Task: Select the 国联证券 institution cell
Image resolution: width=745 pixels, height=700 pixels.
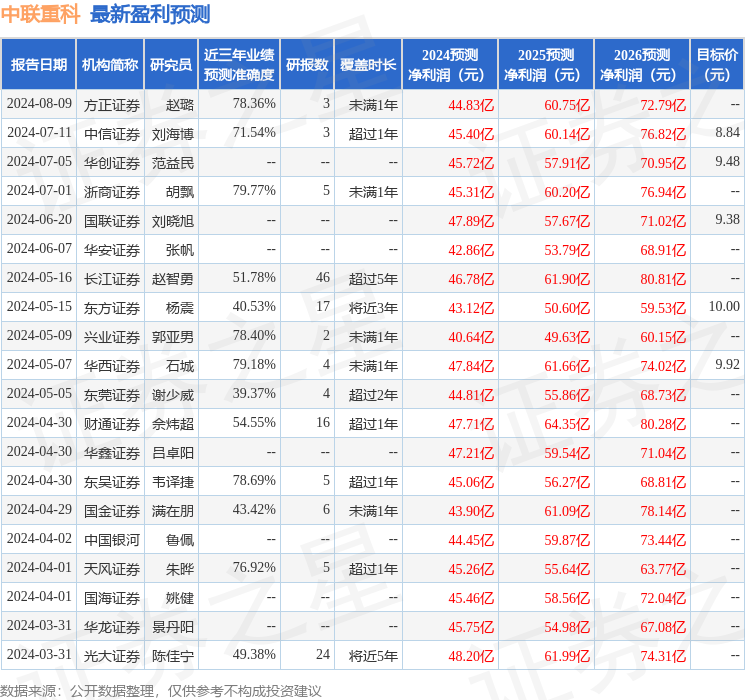Action: (112, 221)
